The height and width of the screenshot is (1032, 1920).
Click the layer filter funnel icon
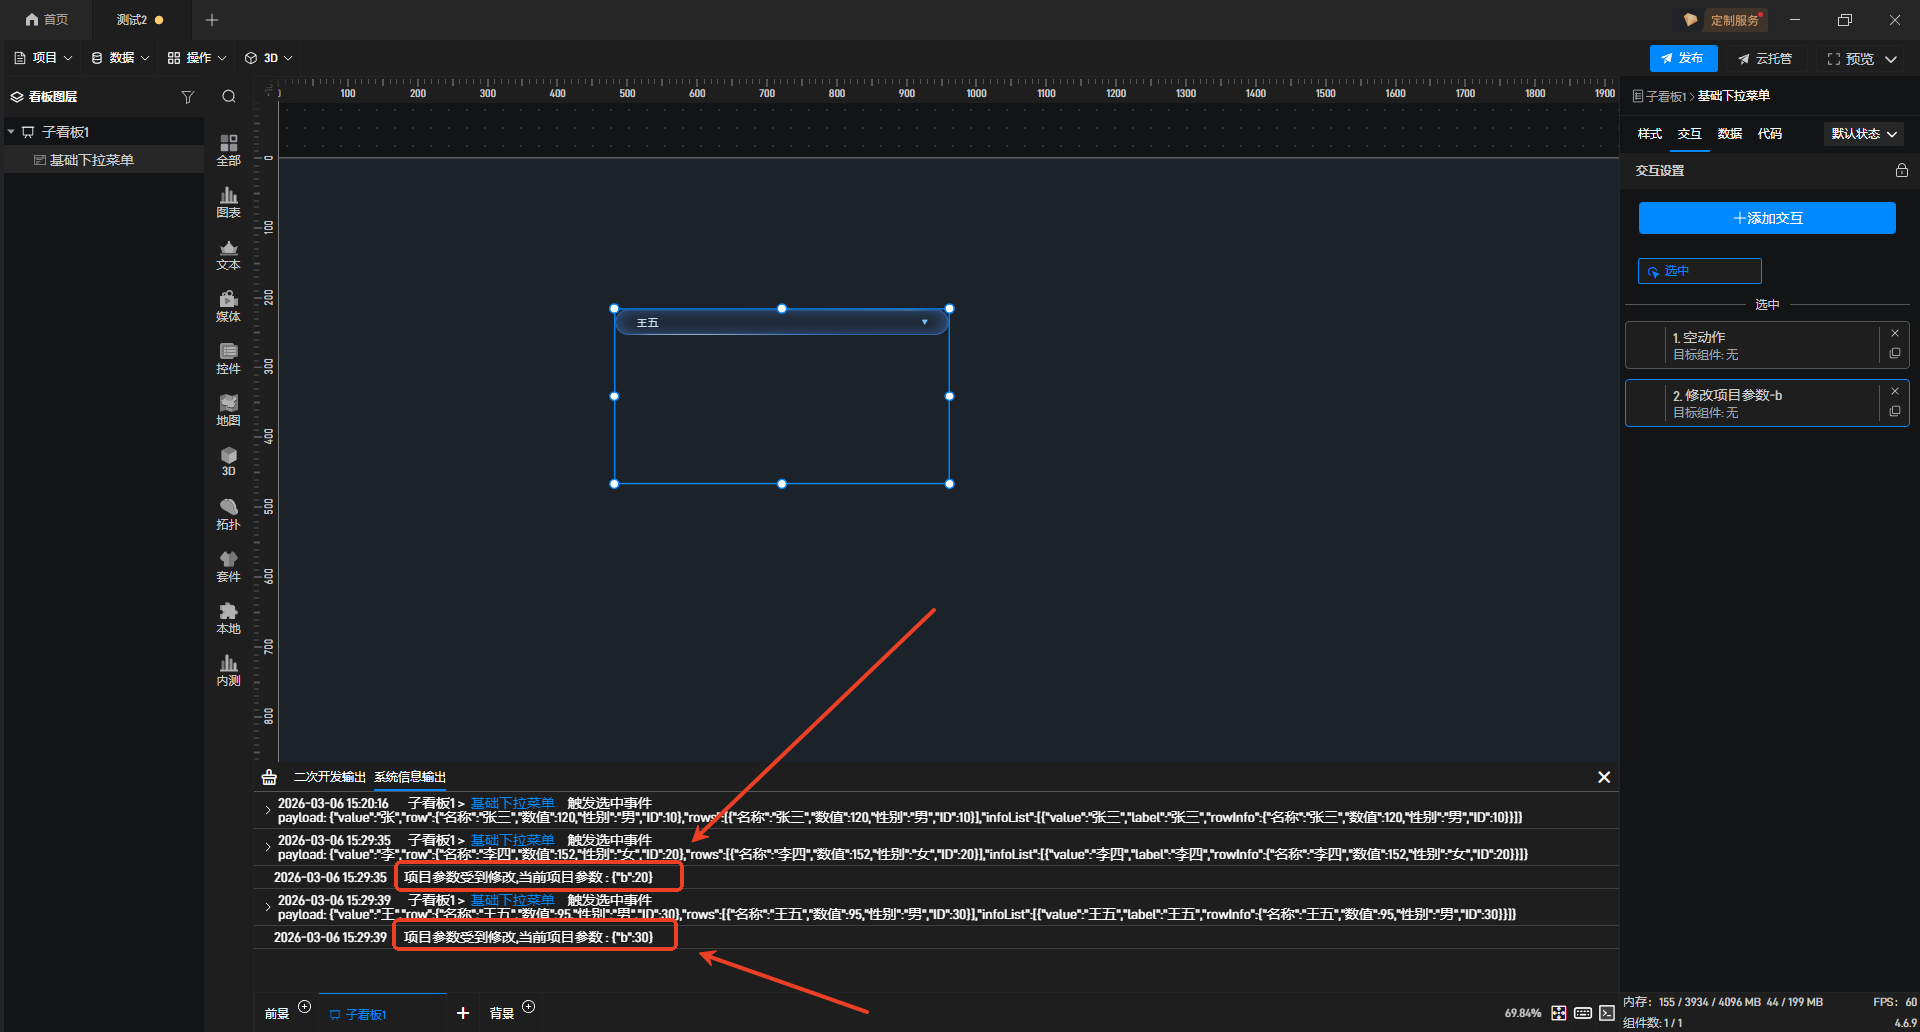coord(187,97)
